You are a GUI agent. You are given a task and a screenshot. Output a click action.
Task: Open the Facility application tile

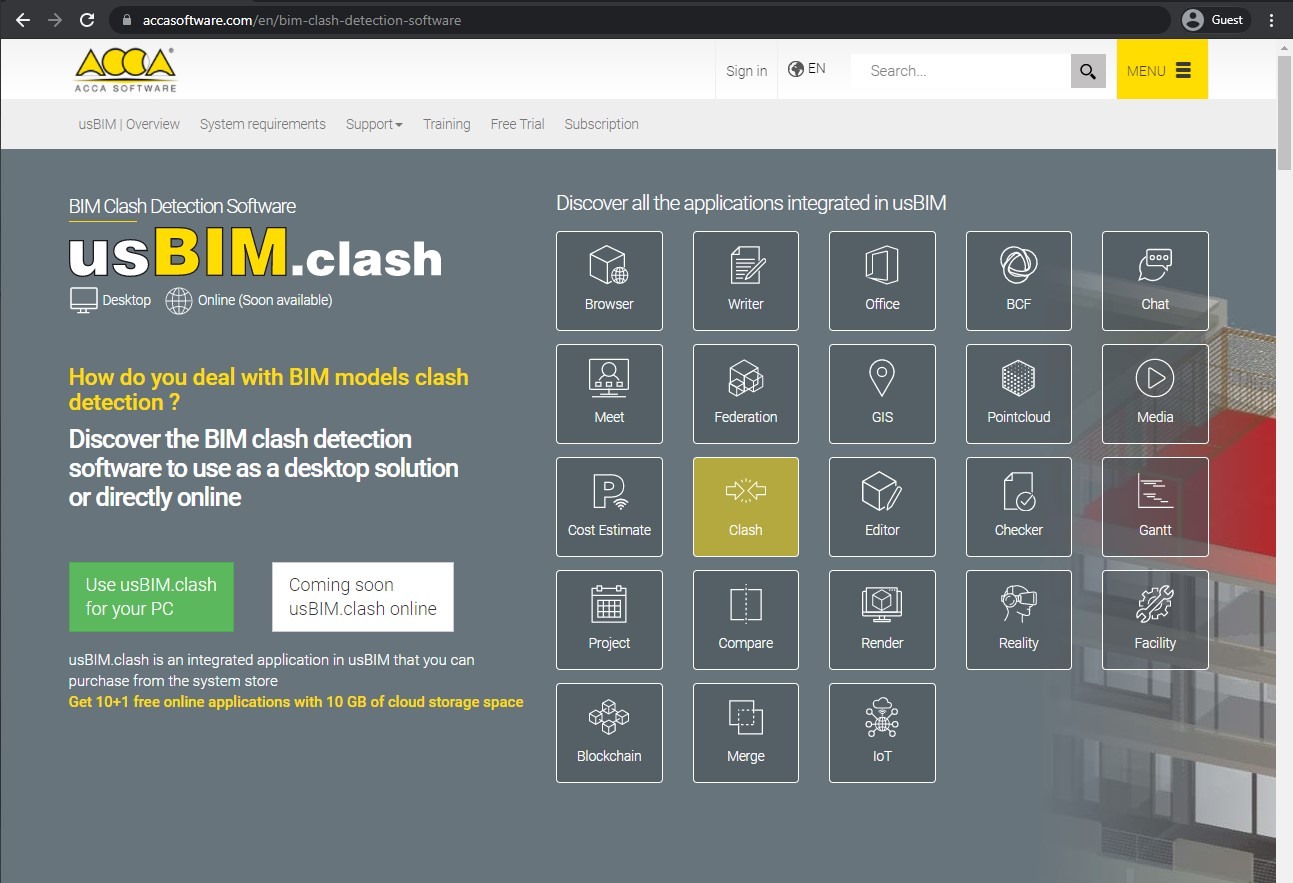click(1155, 620)
